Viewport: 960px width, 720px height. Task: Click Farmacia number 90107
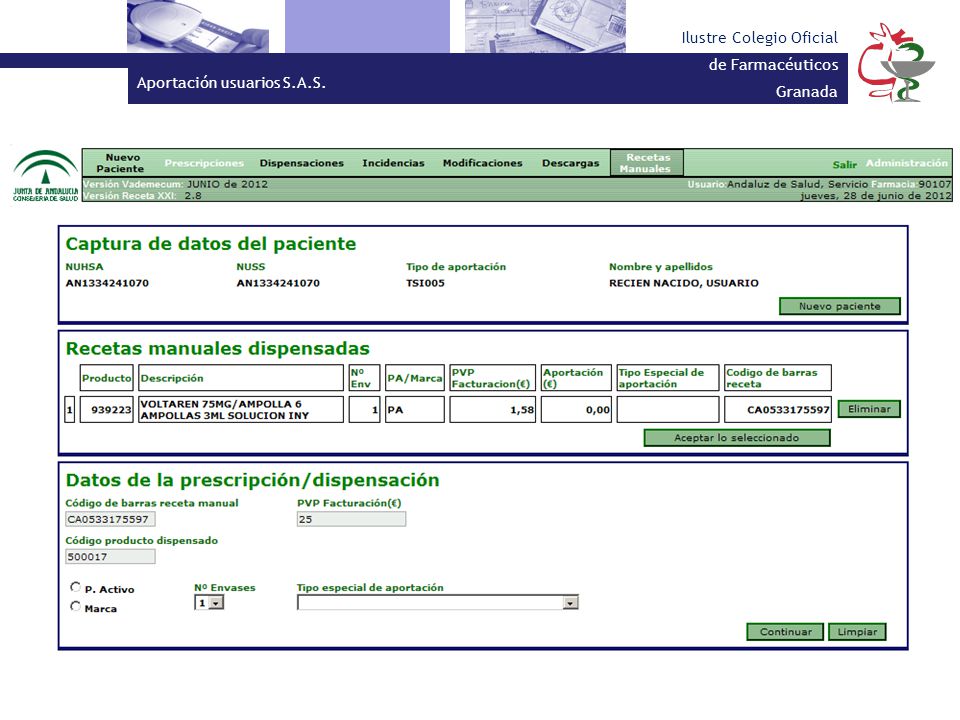tap(934, 184)
